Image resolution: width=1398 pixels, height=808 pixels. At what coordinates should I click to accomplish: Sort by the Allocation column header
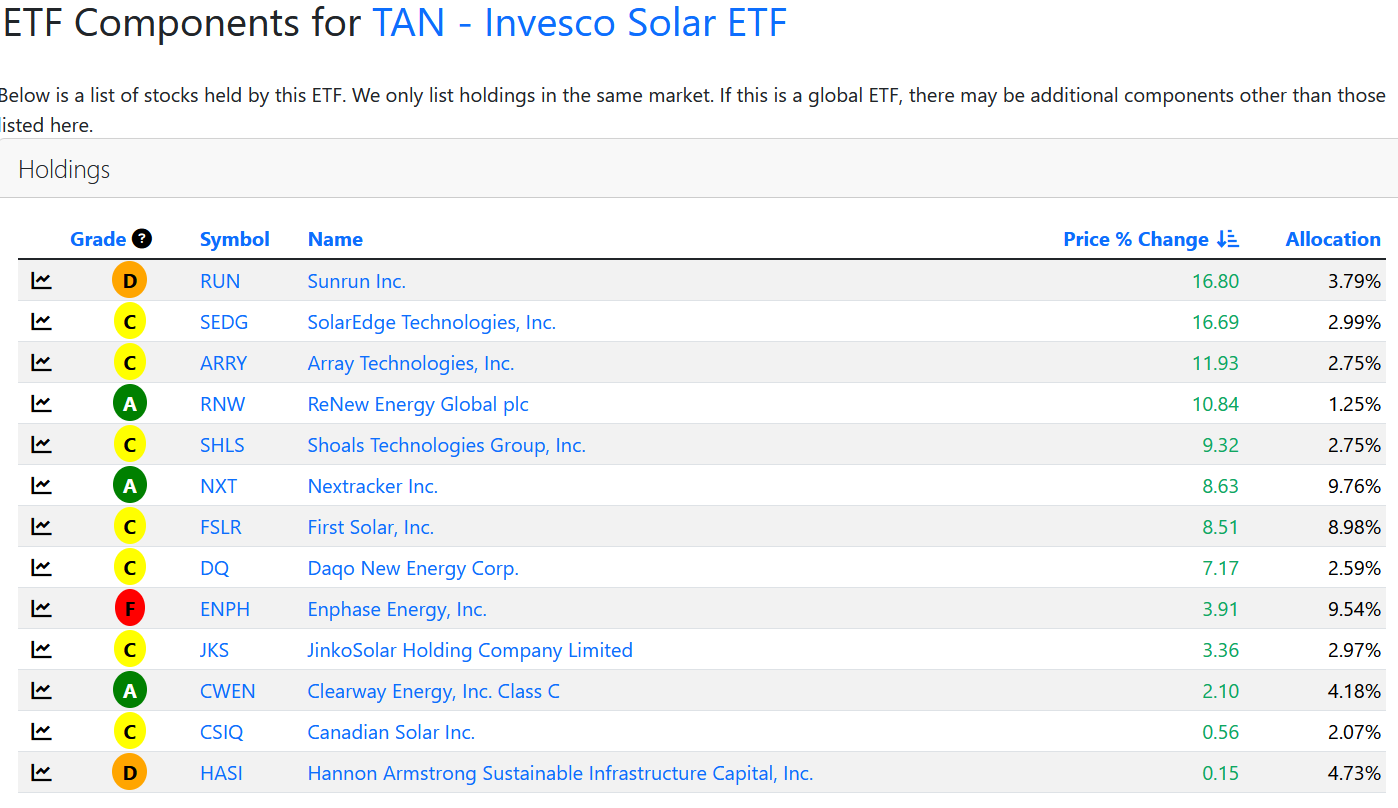[1333, 239]
